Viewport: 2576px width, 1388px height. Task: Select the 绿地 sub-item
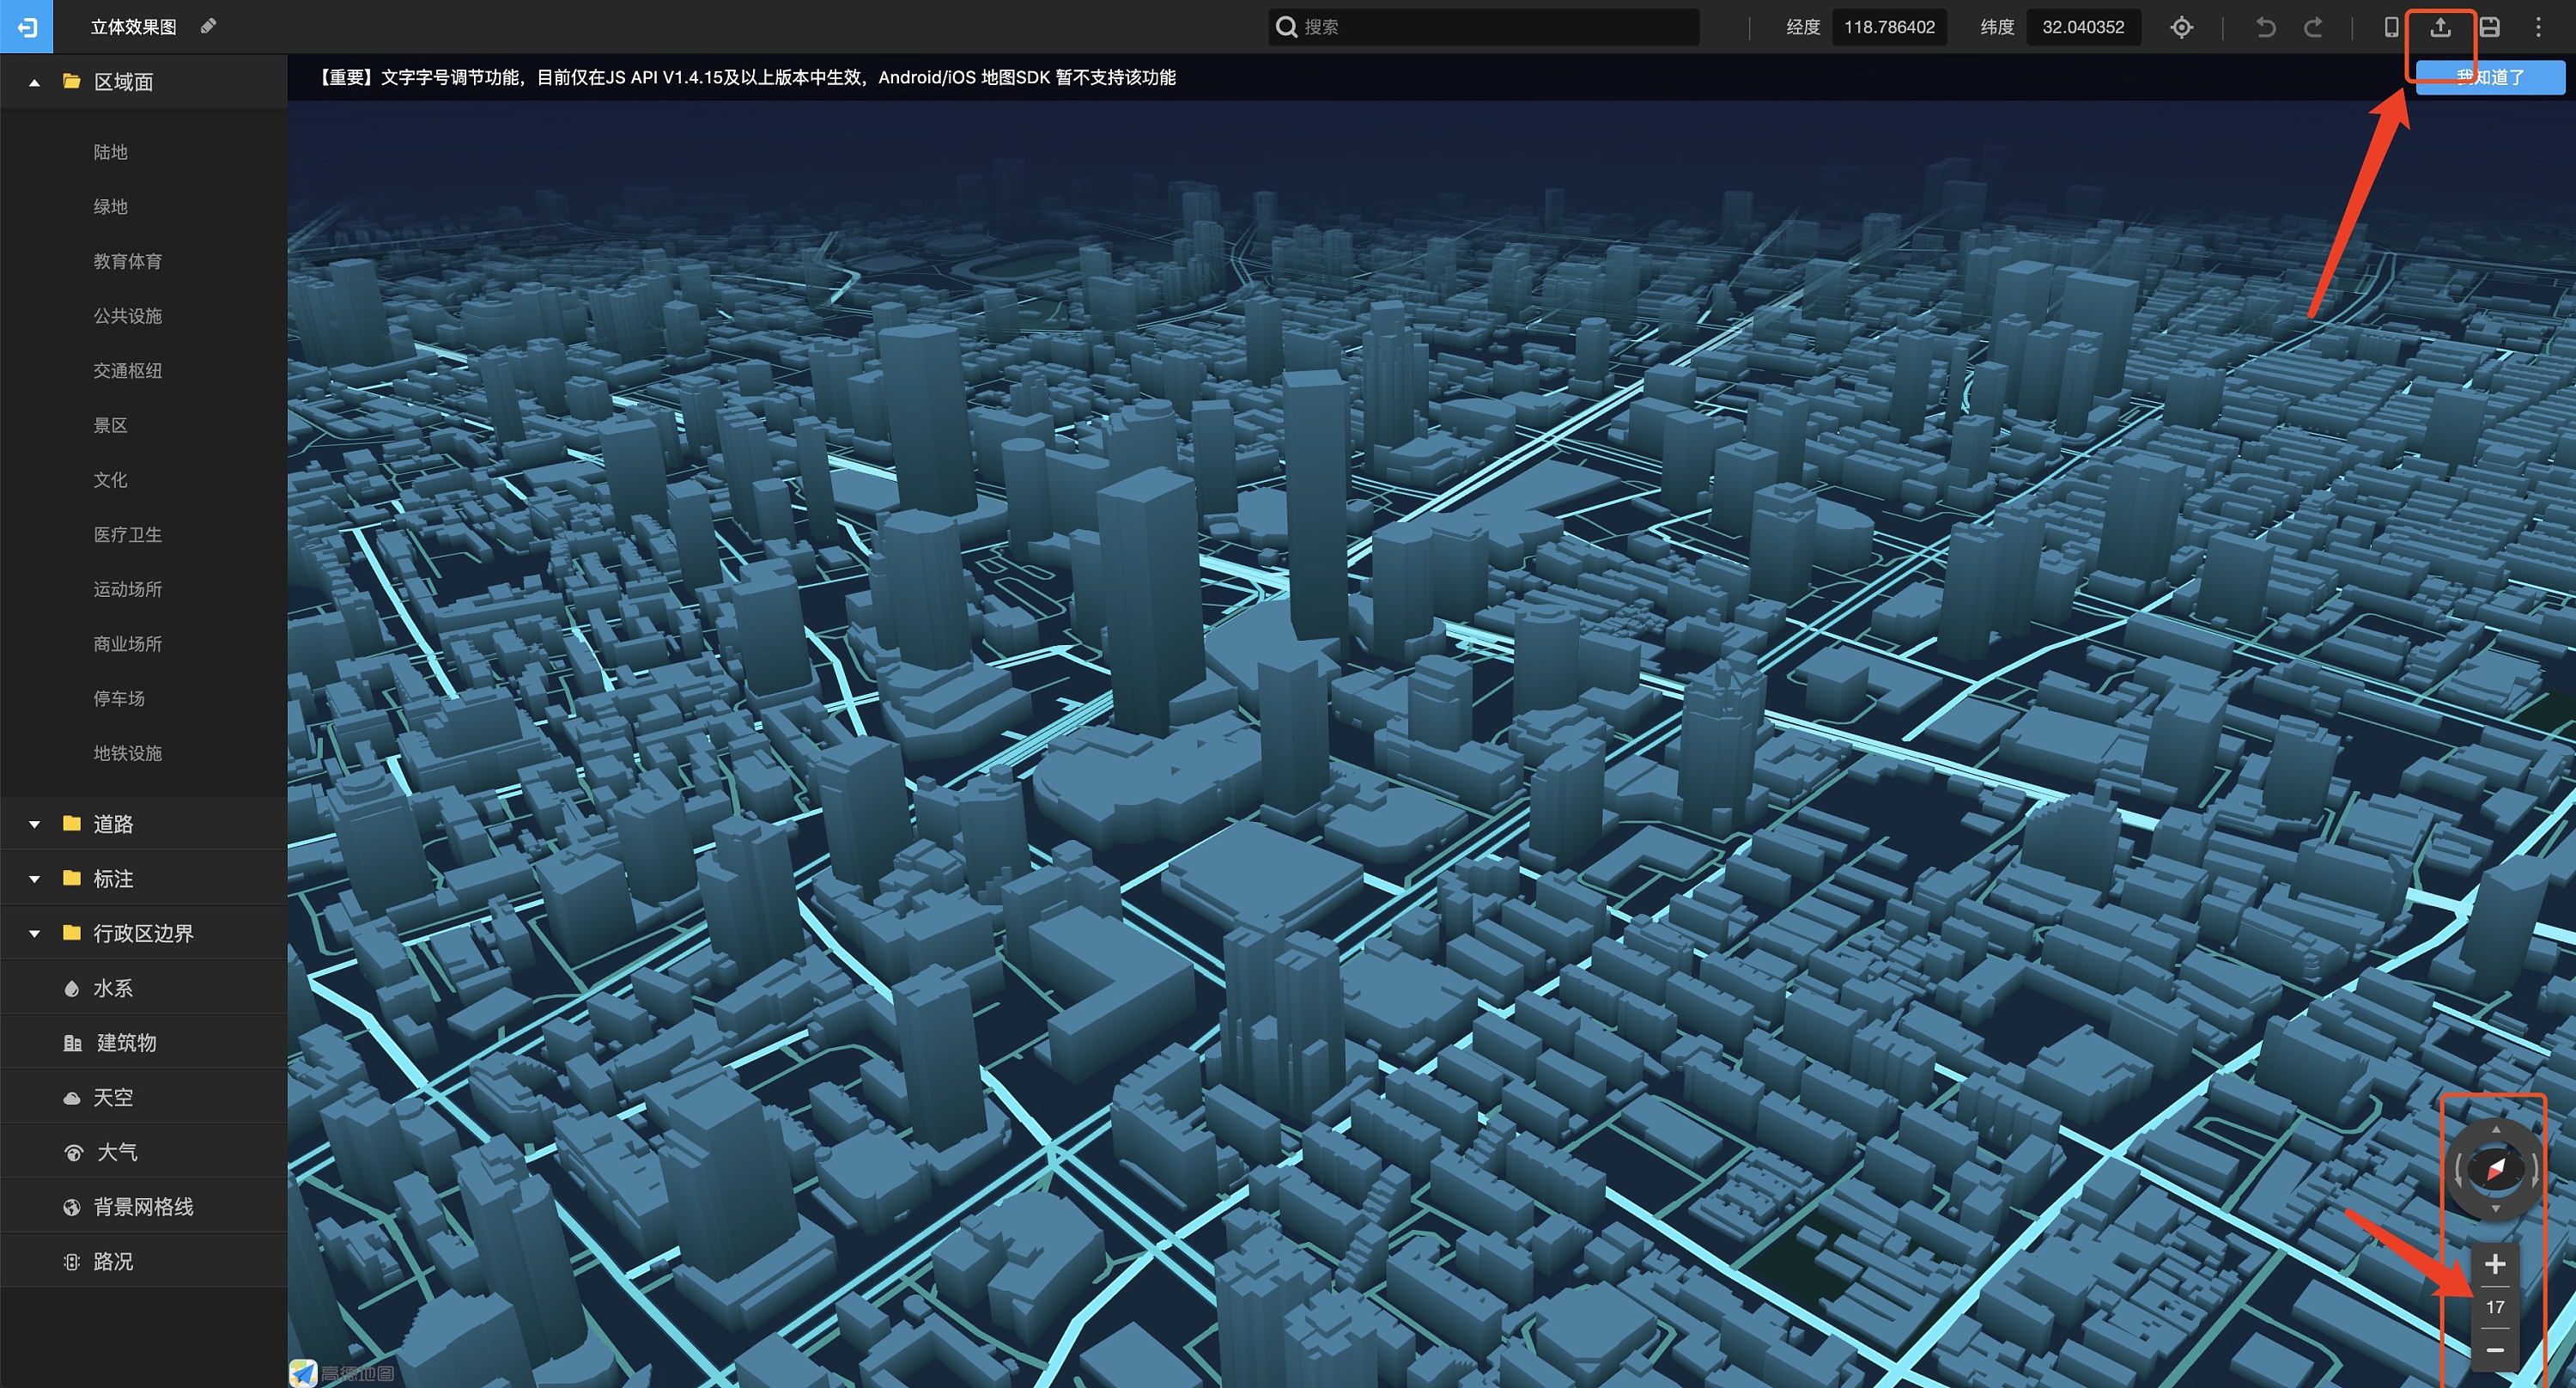pyautogui.click(x=110, y=206)
